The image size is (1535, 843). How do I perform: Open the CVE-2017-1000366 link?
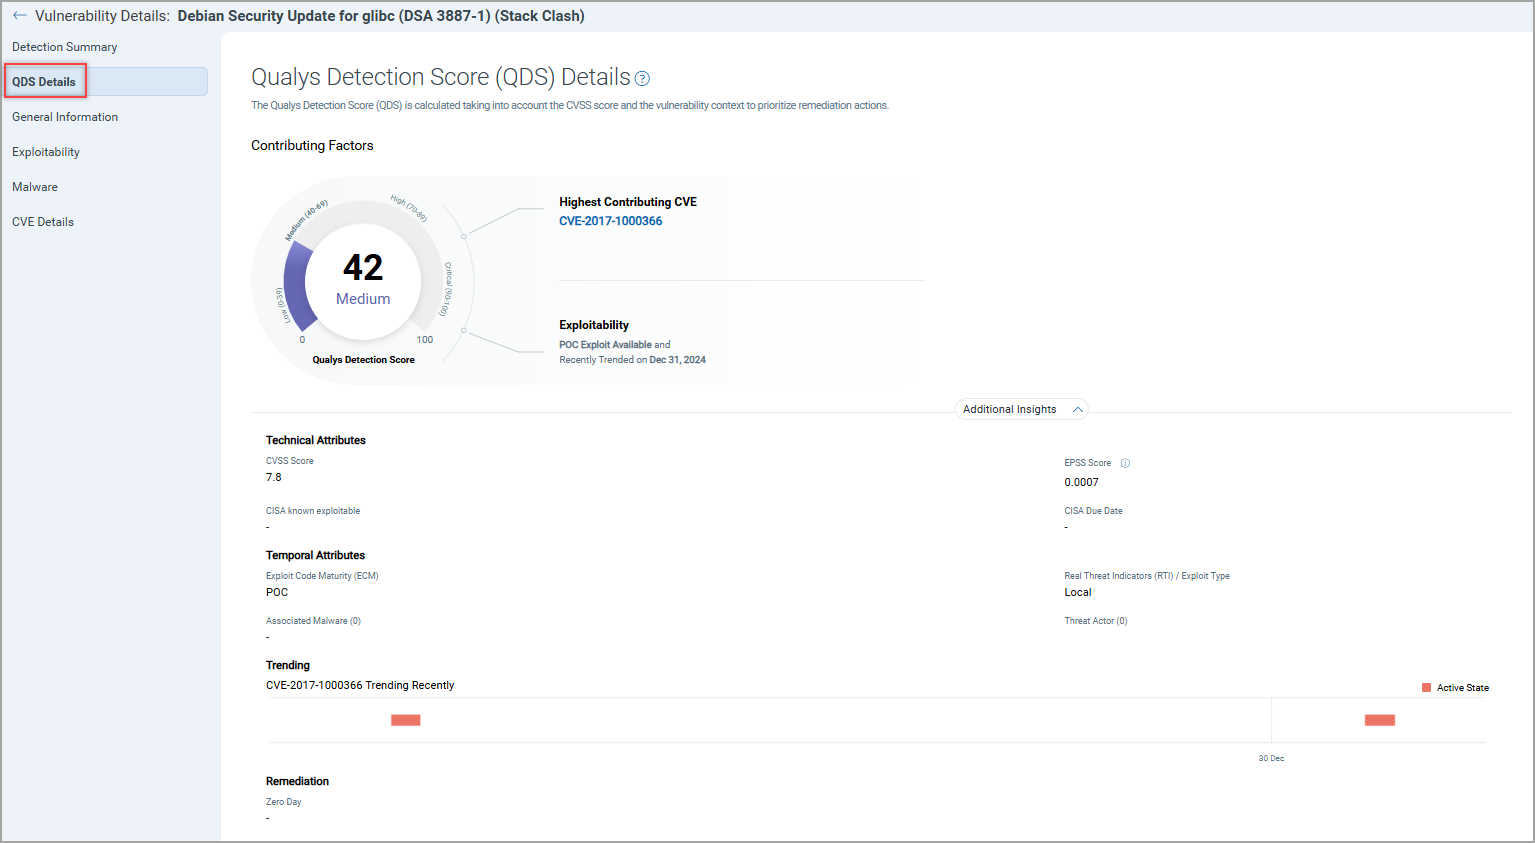[x=610, y=221]
